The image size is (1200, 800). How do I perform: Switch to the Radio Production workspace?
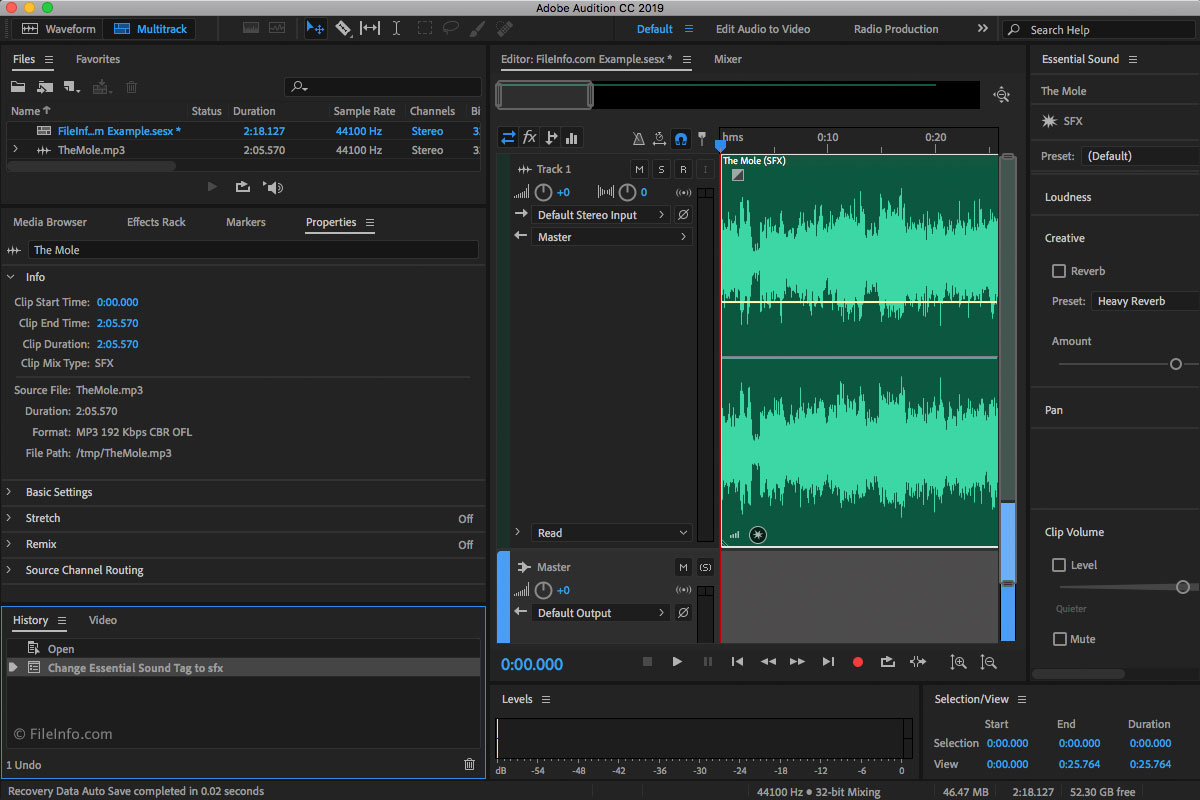pyautogui.click(x=895, y=29)
